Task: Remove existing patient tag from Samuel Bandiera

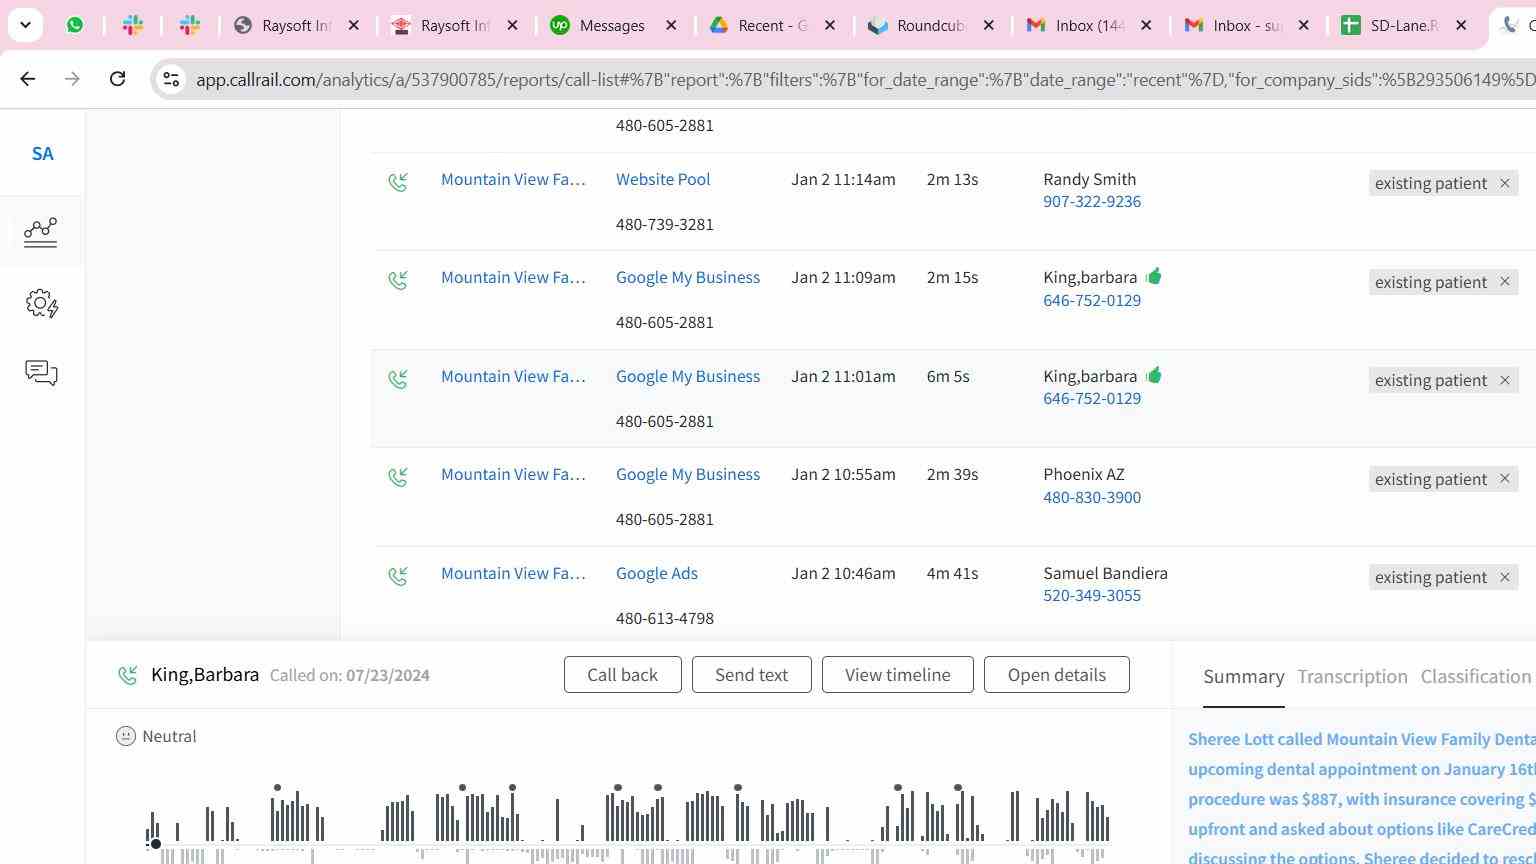Action: (1504, 577)
